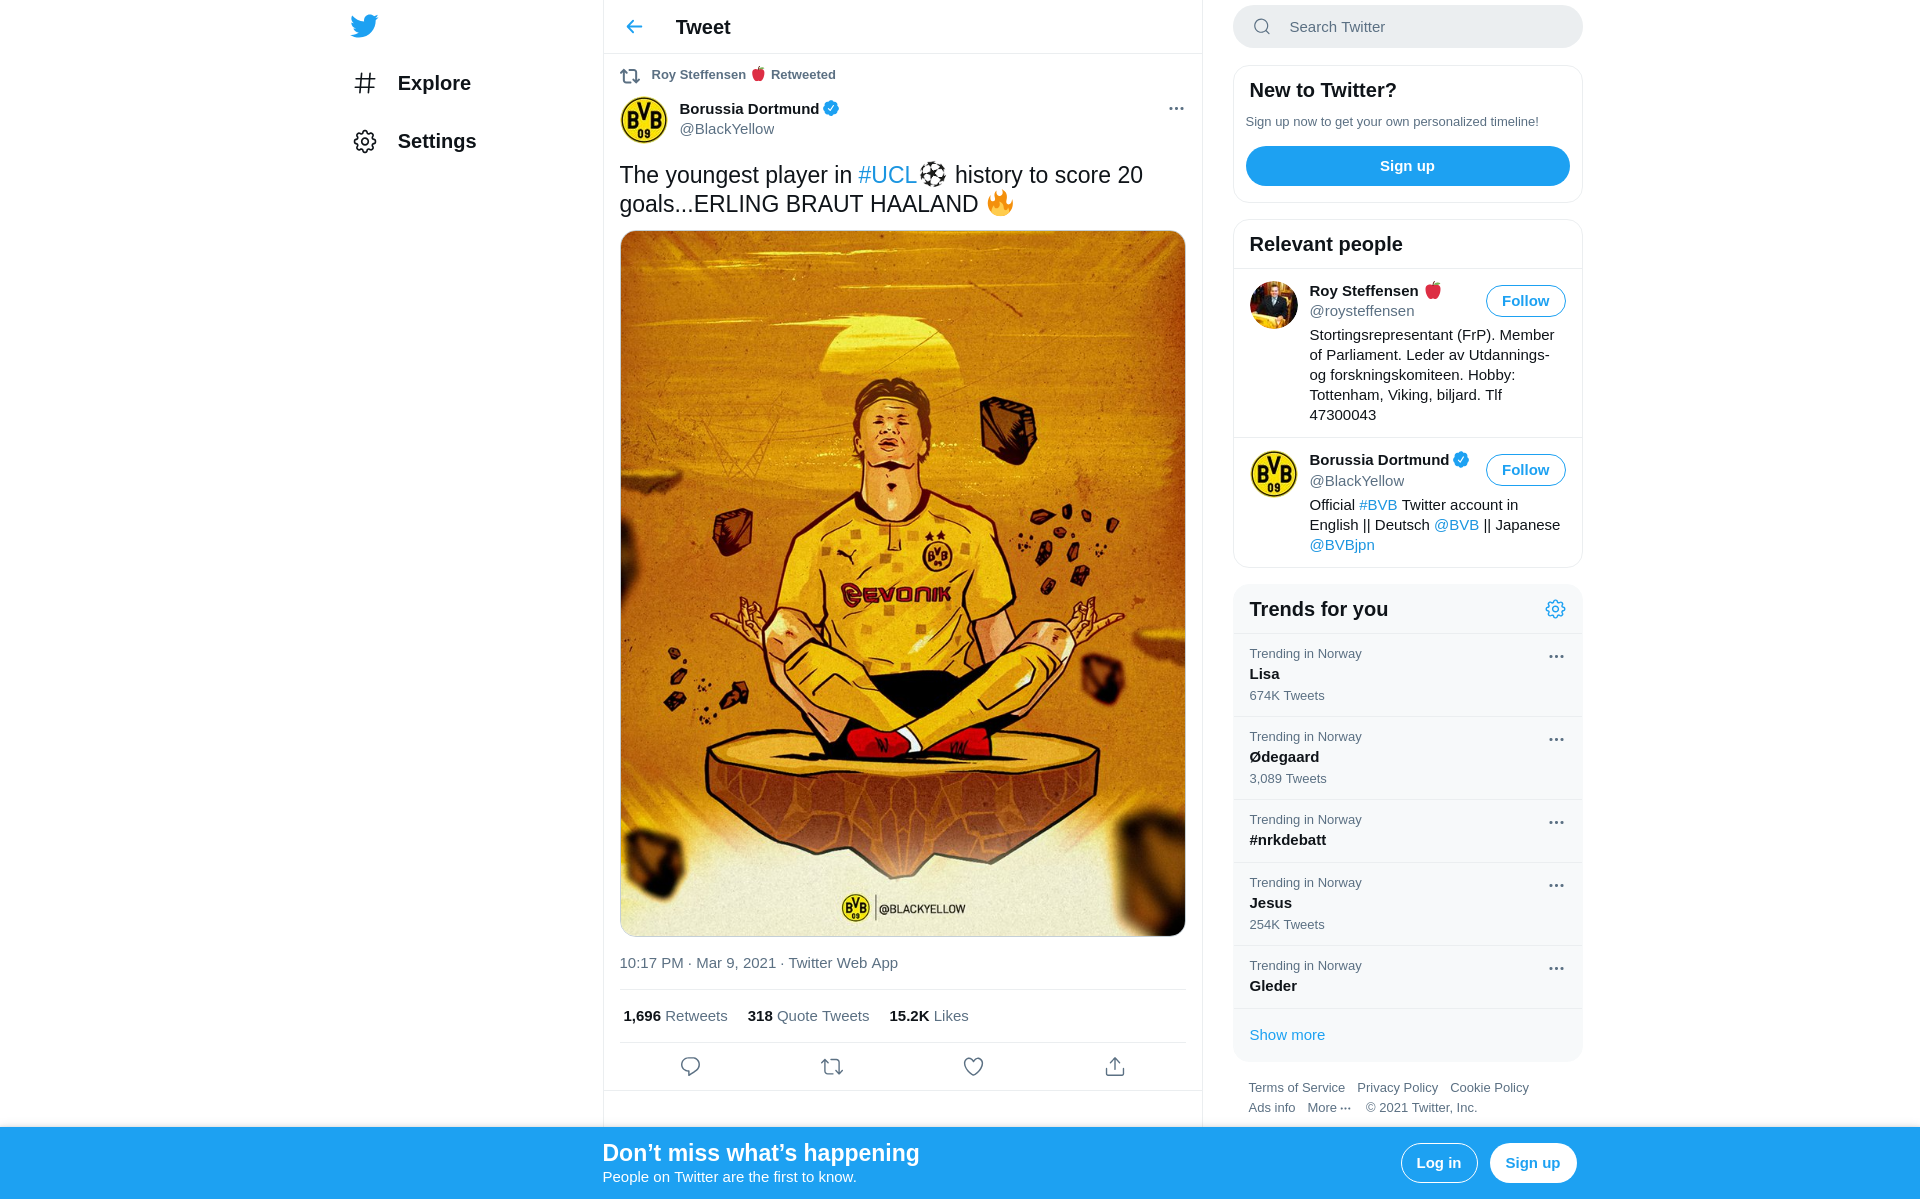Open options for the Ødegaard trend
This screenshot has height=1199, width=1920.
pyautogui.click(x=1556, y=740)
